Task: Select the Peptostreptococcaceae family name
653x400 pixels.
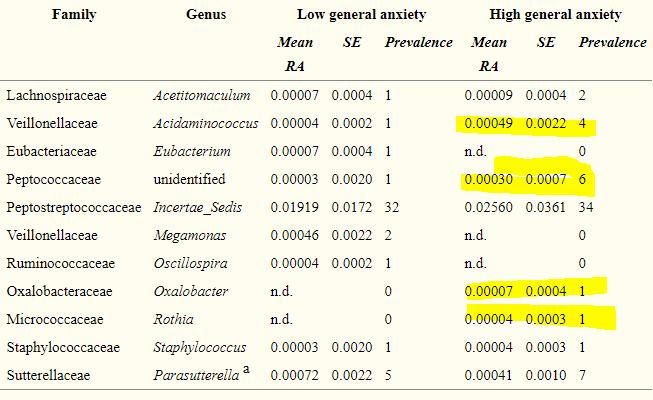Action: (x=74, y=208)
